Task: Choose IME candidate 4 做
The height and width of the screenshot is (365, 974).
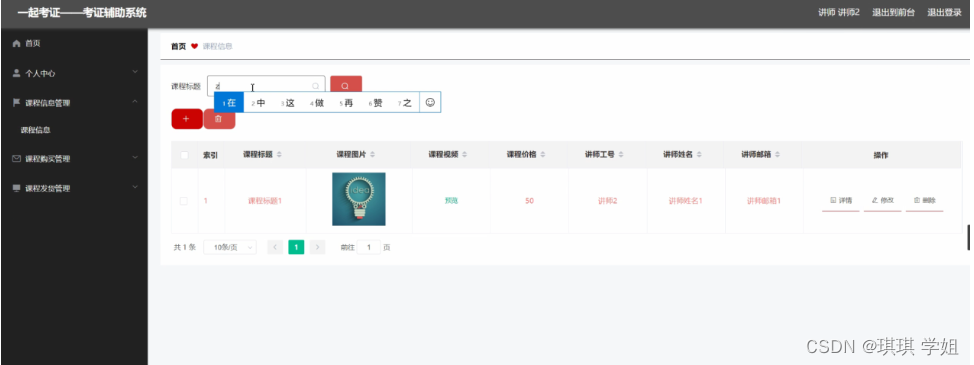Action: 317,103
